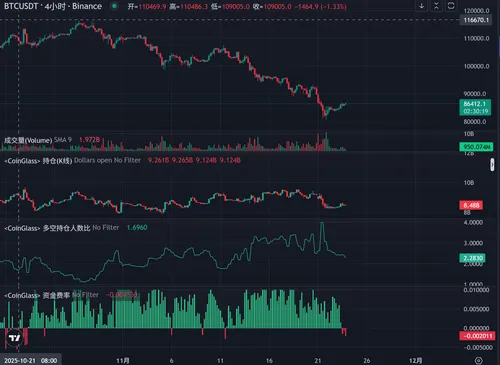
Task: Click the open interest label 8.48B
Action: pos(471,205)
